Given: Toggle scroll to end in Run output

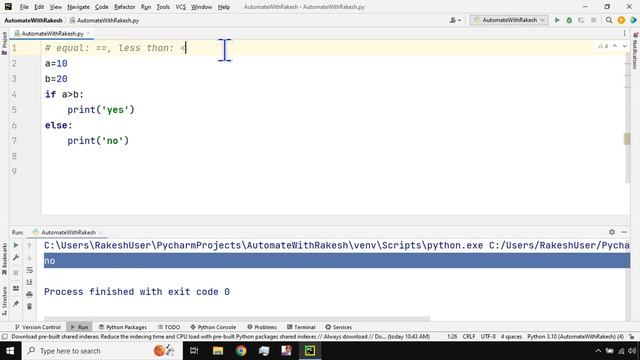Looking at the screenshot, I should tap(29, 282).
